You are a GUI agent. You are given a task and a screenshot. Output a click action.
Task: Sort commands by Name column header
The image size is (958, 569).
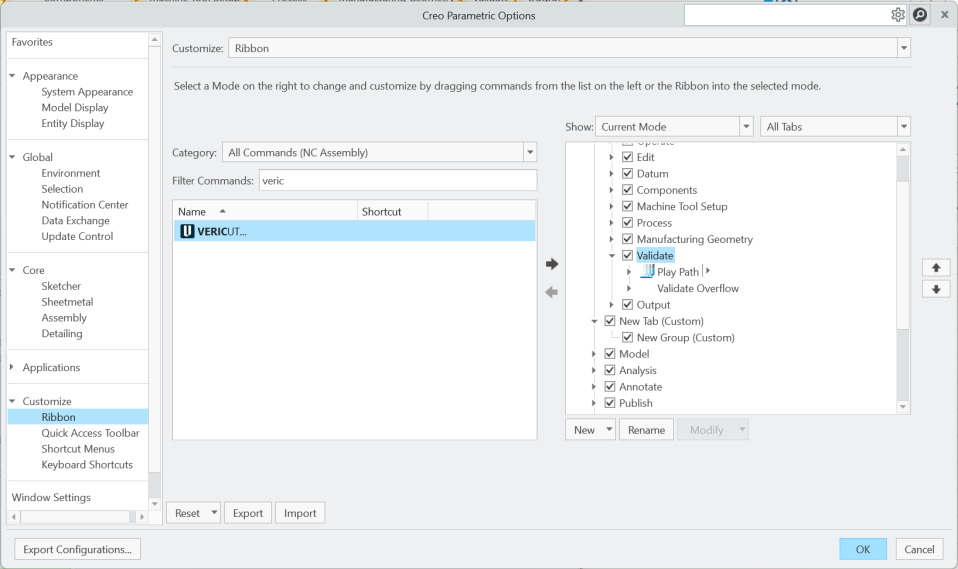[265, 211]
